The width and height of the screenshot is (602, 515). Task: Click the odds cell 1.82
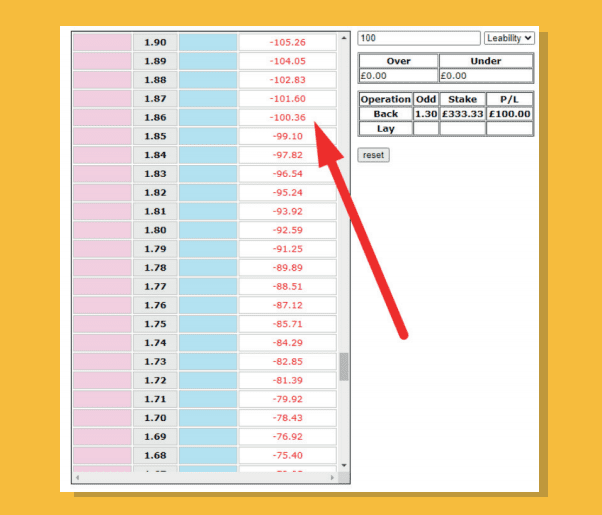coord(155,192)
